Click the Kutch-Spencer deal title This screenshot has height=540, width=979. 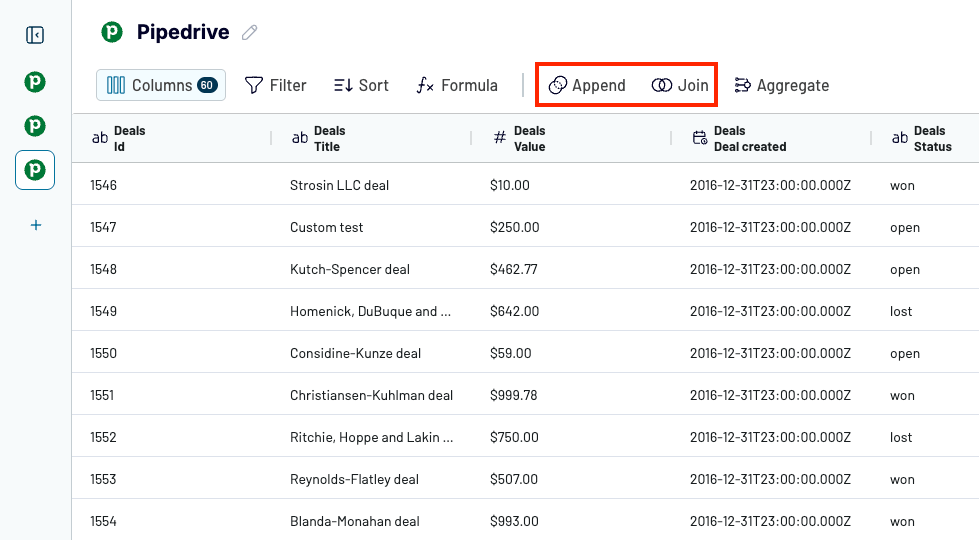[350, 269]
